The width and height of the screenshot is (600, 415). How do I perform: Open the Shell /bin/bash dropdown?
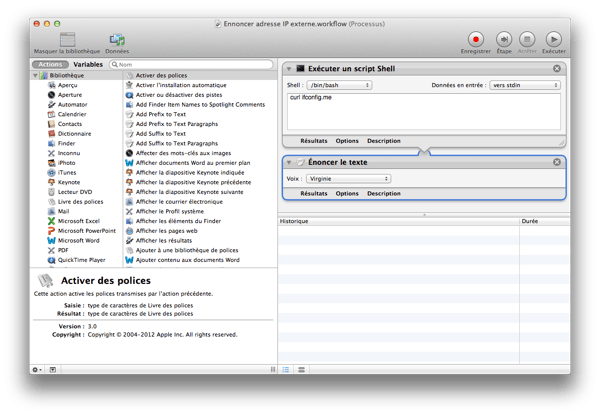click(x=340, y=86)
